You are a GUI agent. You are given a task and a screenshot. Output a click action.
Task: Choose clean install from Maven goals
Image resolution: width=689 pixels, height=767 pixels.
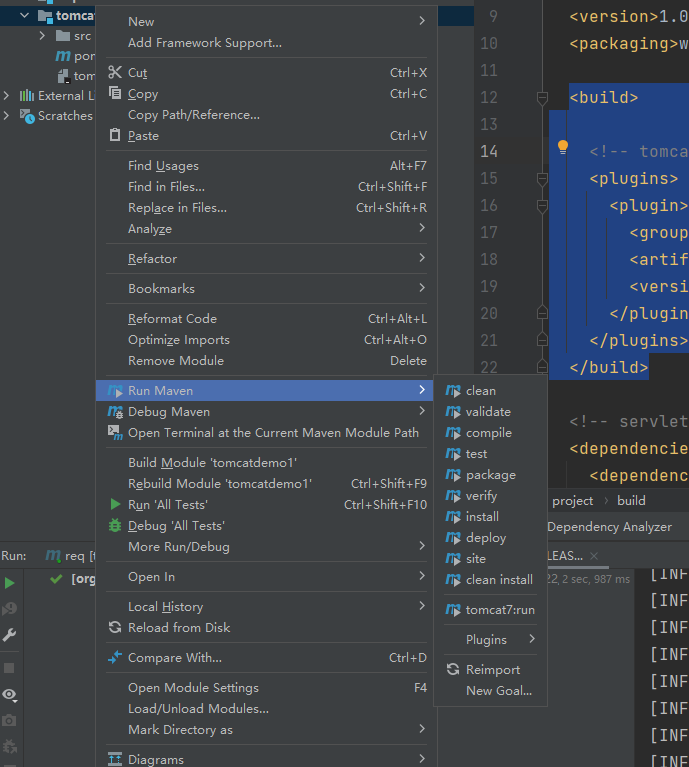(499, 580)
